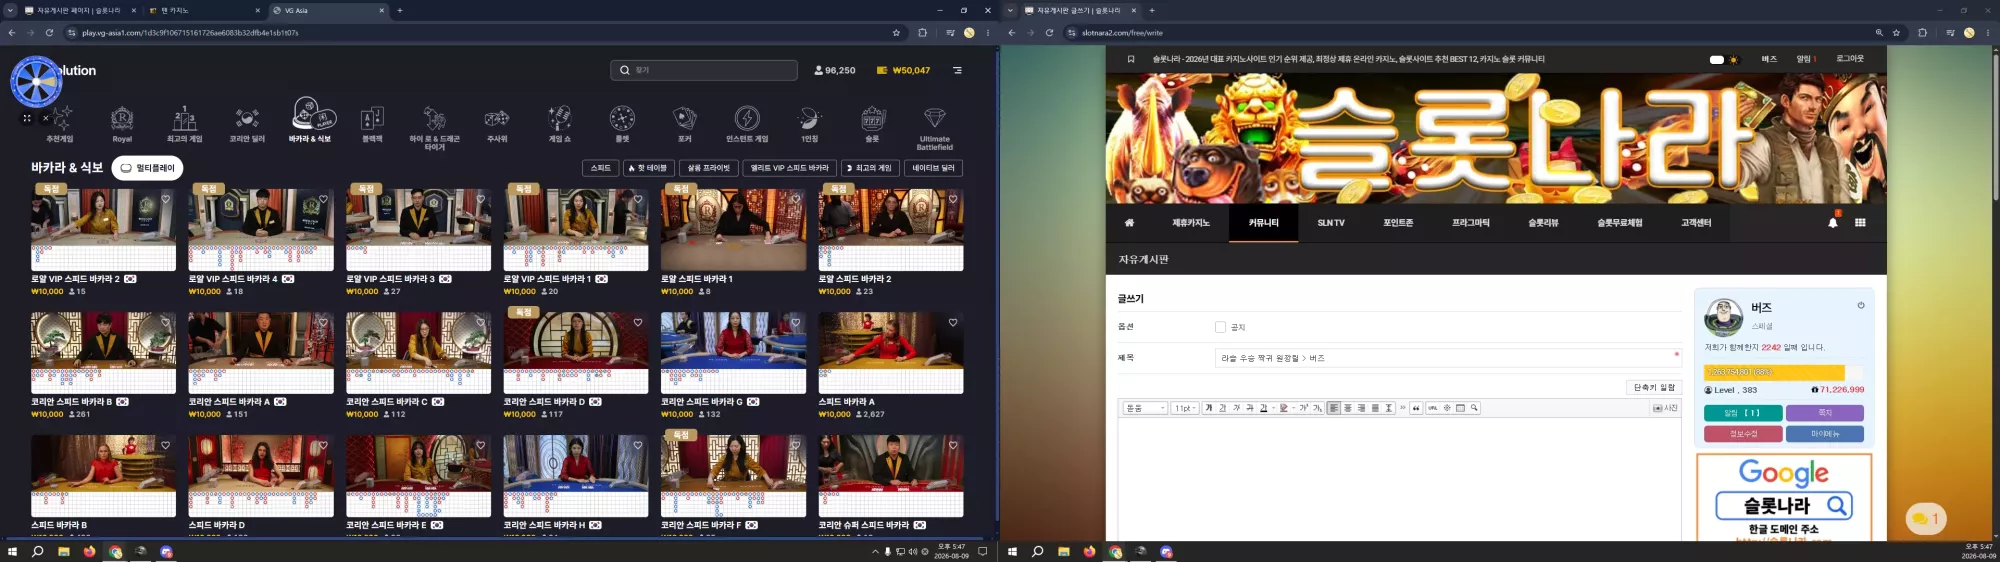Image resolution: width=2000 pixels, height=562 pixels.
Task: Open the Royal game category icon
Action: pyautogui.click(x=122, y=119)
